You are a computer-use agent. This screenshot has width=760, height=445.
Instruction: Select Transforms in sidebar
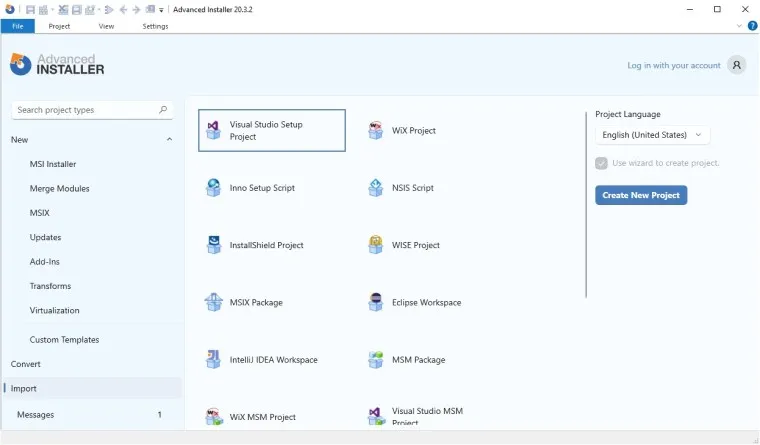coord(50,286)
